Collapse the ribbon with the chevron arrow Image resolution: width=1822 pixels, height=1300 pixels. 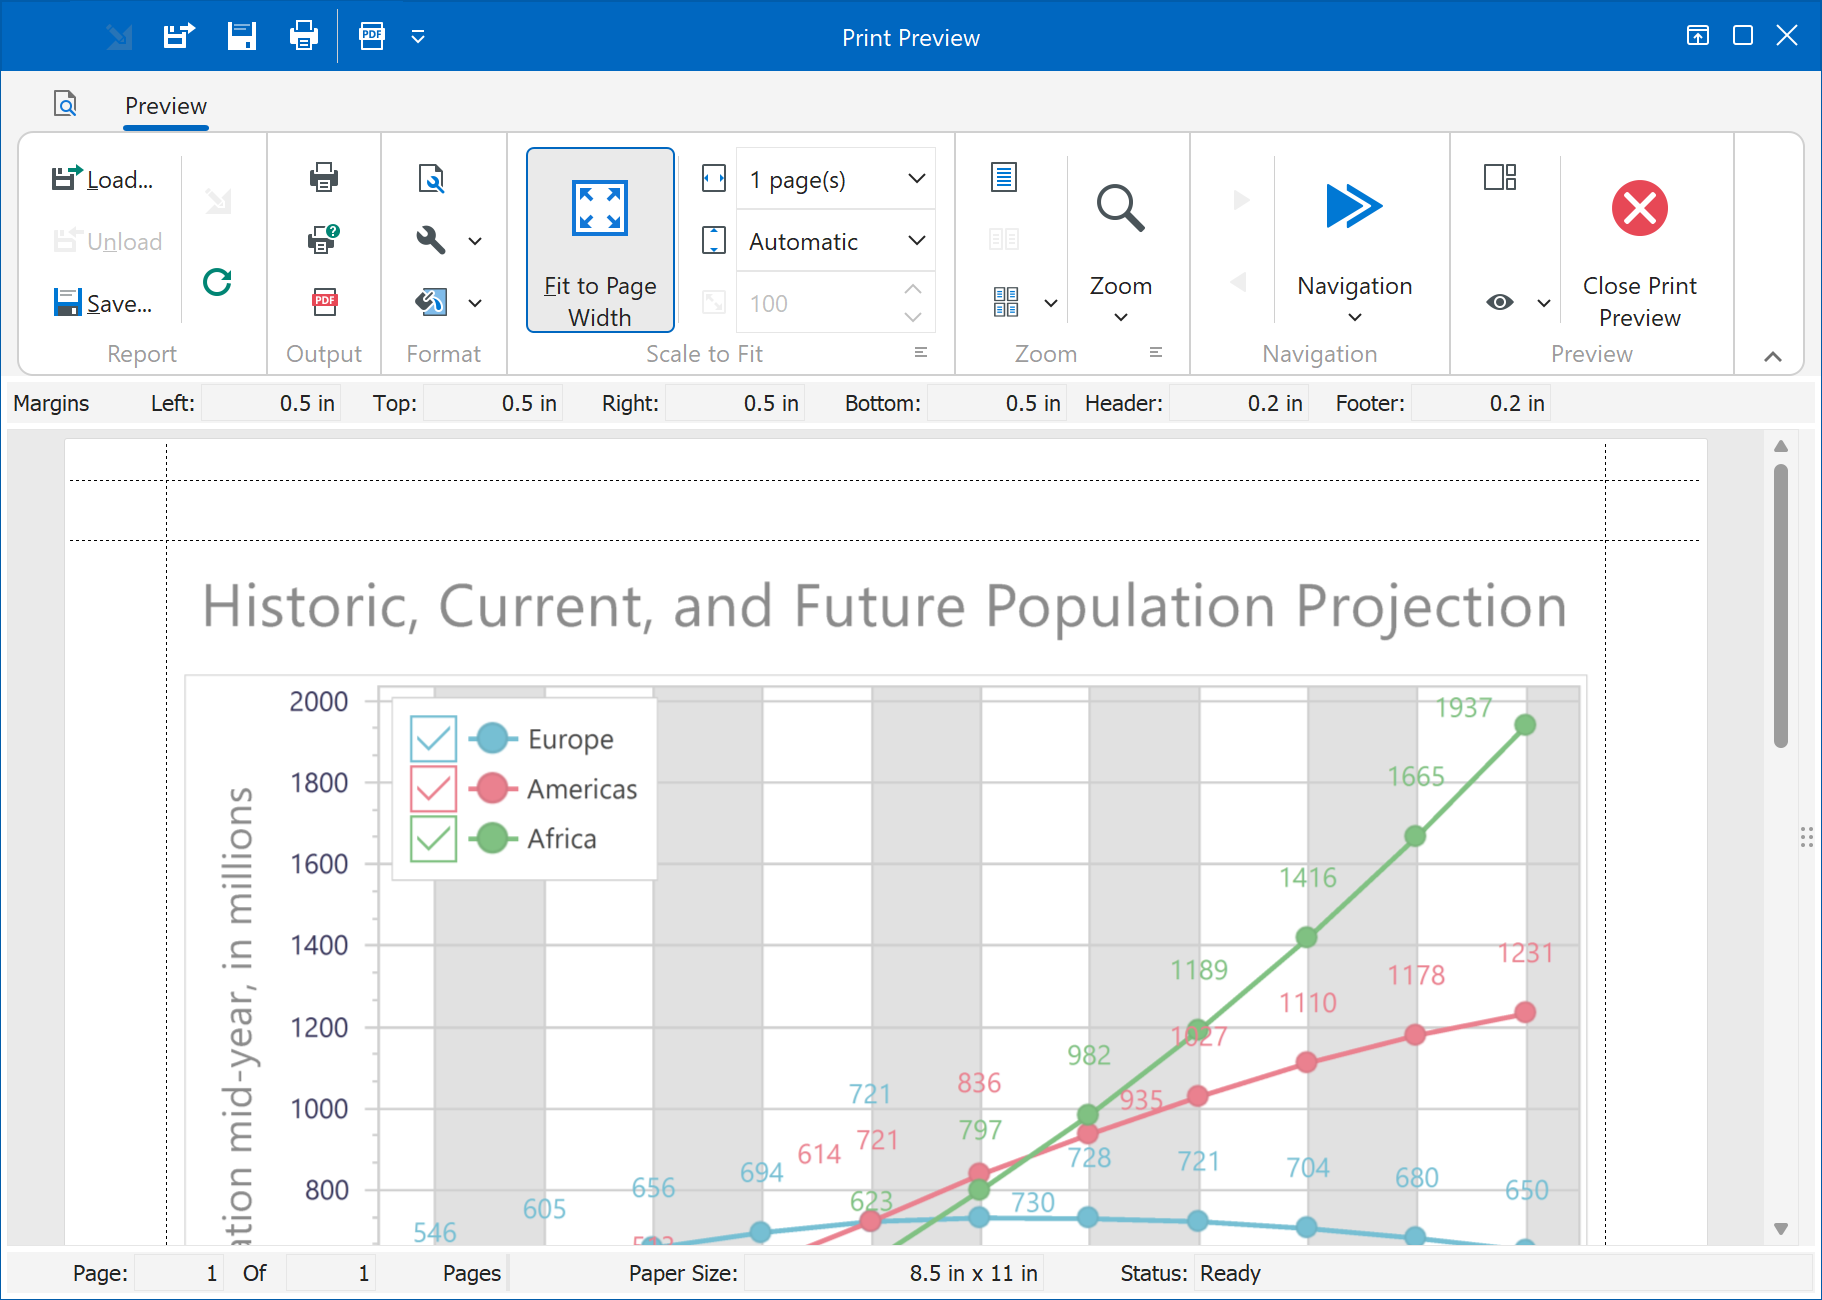pos(1772,356)
